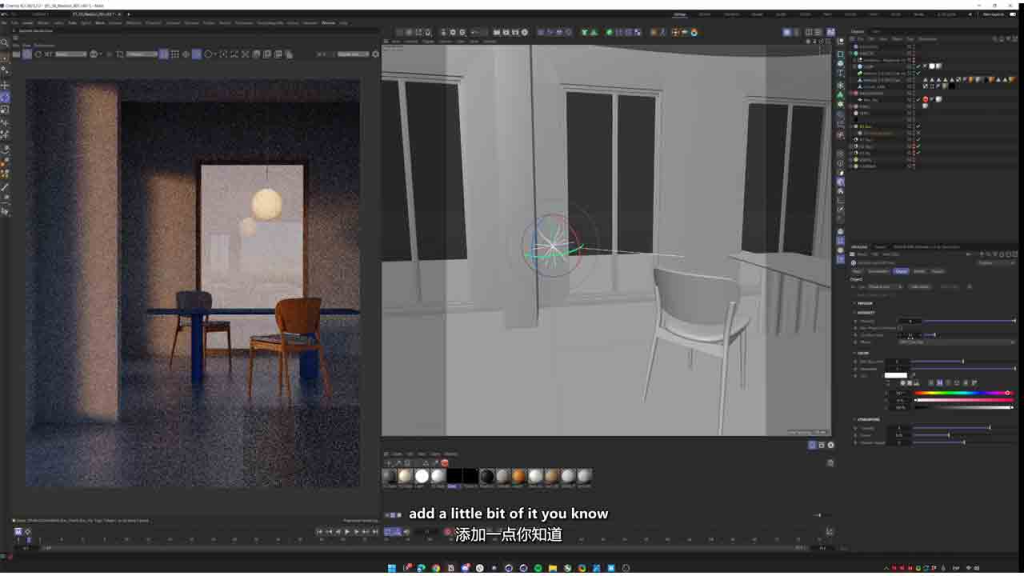Open globe icon dropdown arrow in RenderView toolbar
Image resolution: width=1024 pixels, height=576 pixels.
pos(101,54)
